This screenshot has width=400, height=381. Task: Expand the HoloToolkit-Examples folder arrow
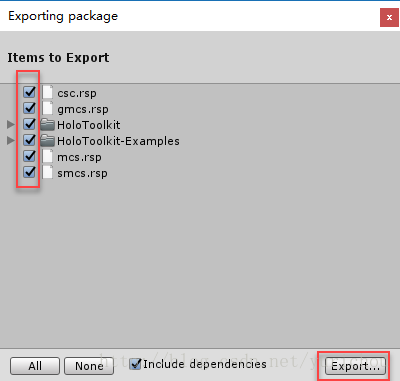11,141
